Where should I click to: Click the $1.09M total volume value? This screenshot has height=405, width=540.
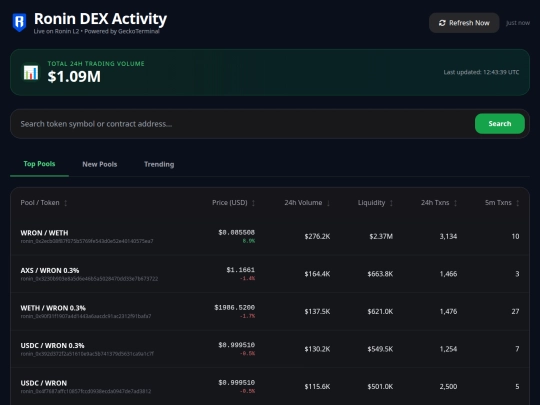74,76
